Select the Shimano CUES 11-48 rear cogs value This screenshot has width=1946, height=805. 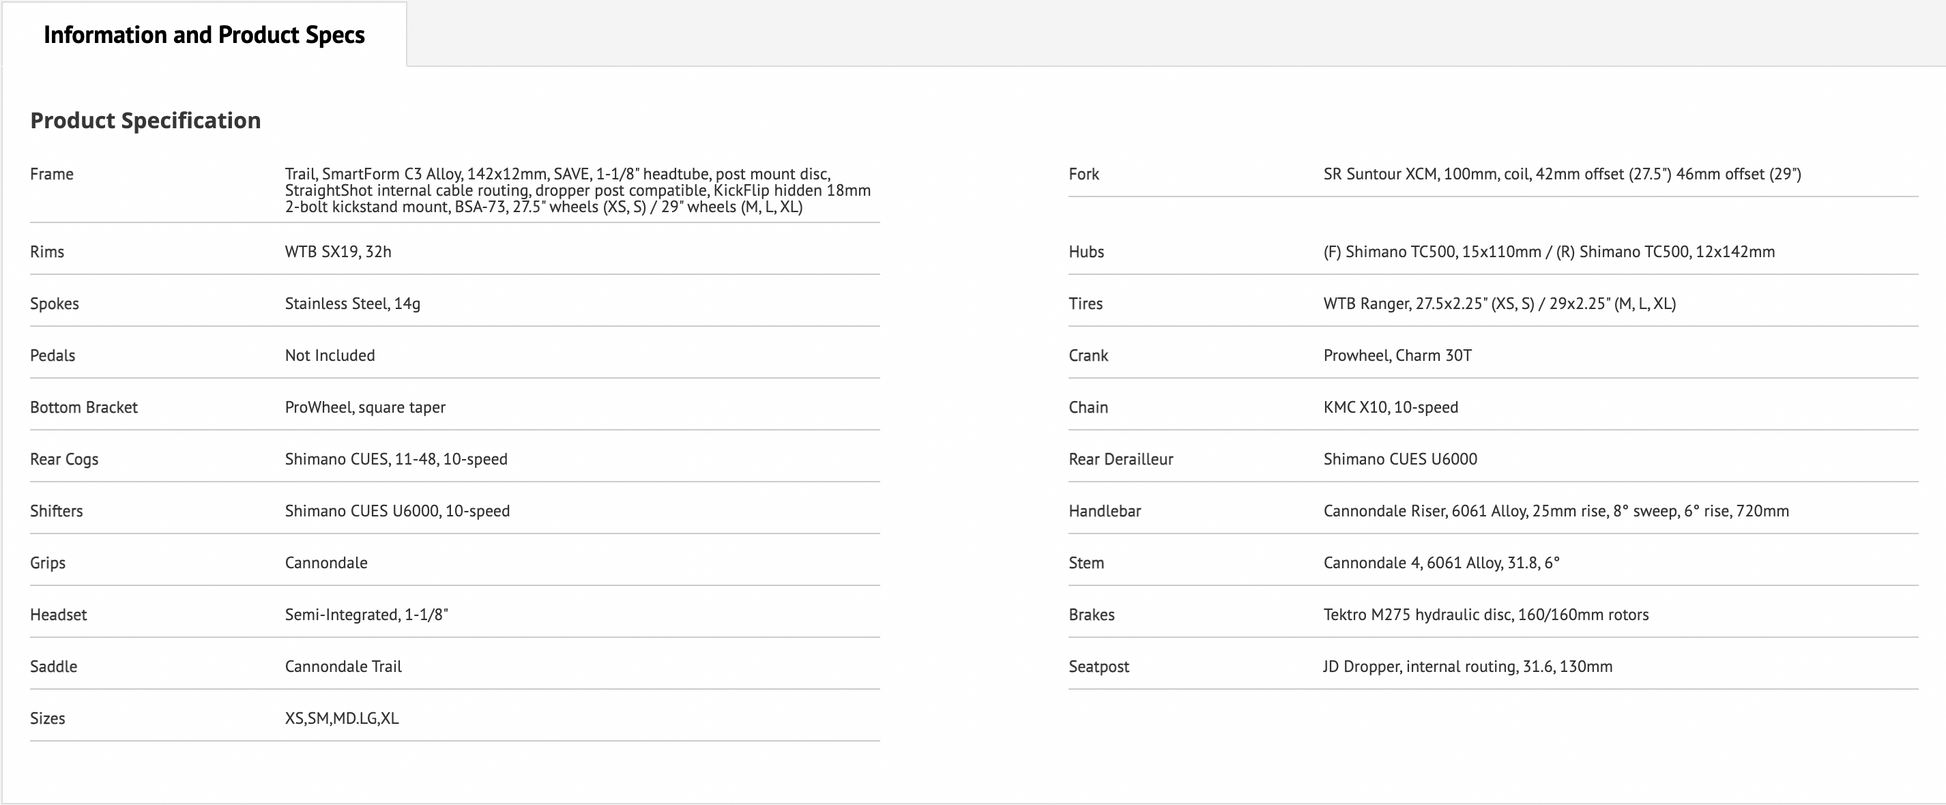396,460
